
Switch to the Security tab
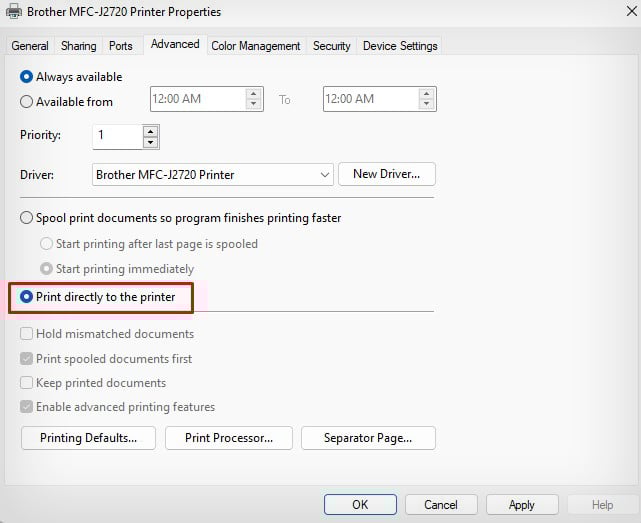332,46
